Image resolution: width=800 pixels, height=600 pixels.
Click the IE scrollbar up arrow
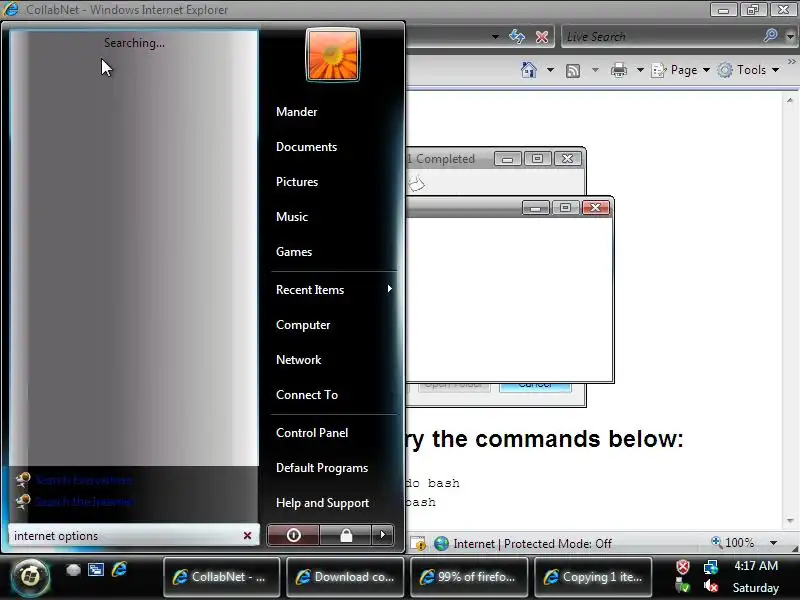click(790, 101)
